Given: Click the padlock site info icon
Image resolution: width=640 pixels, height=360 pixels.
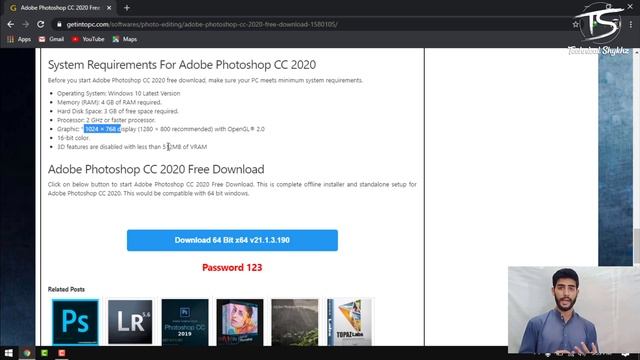Looking at the screenshot, I should pyautogui.click(x=59, y=24).
